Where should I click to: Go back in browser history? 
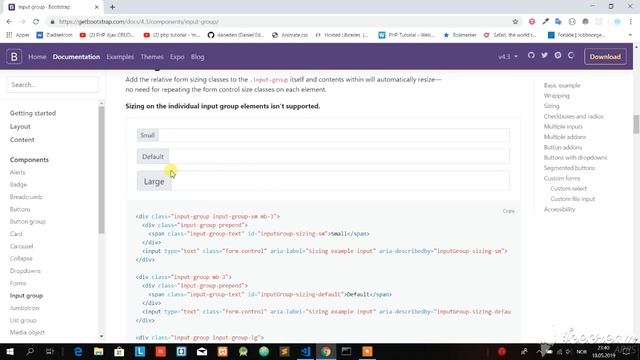pyautogui.click(x=9, y=22)
